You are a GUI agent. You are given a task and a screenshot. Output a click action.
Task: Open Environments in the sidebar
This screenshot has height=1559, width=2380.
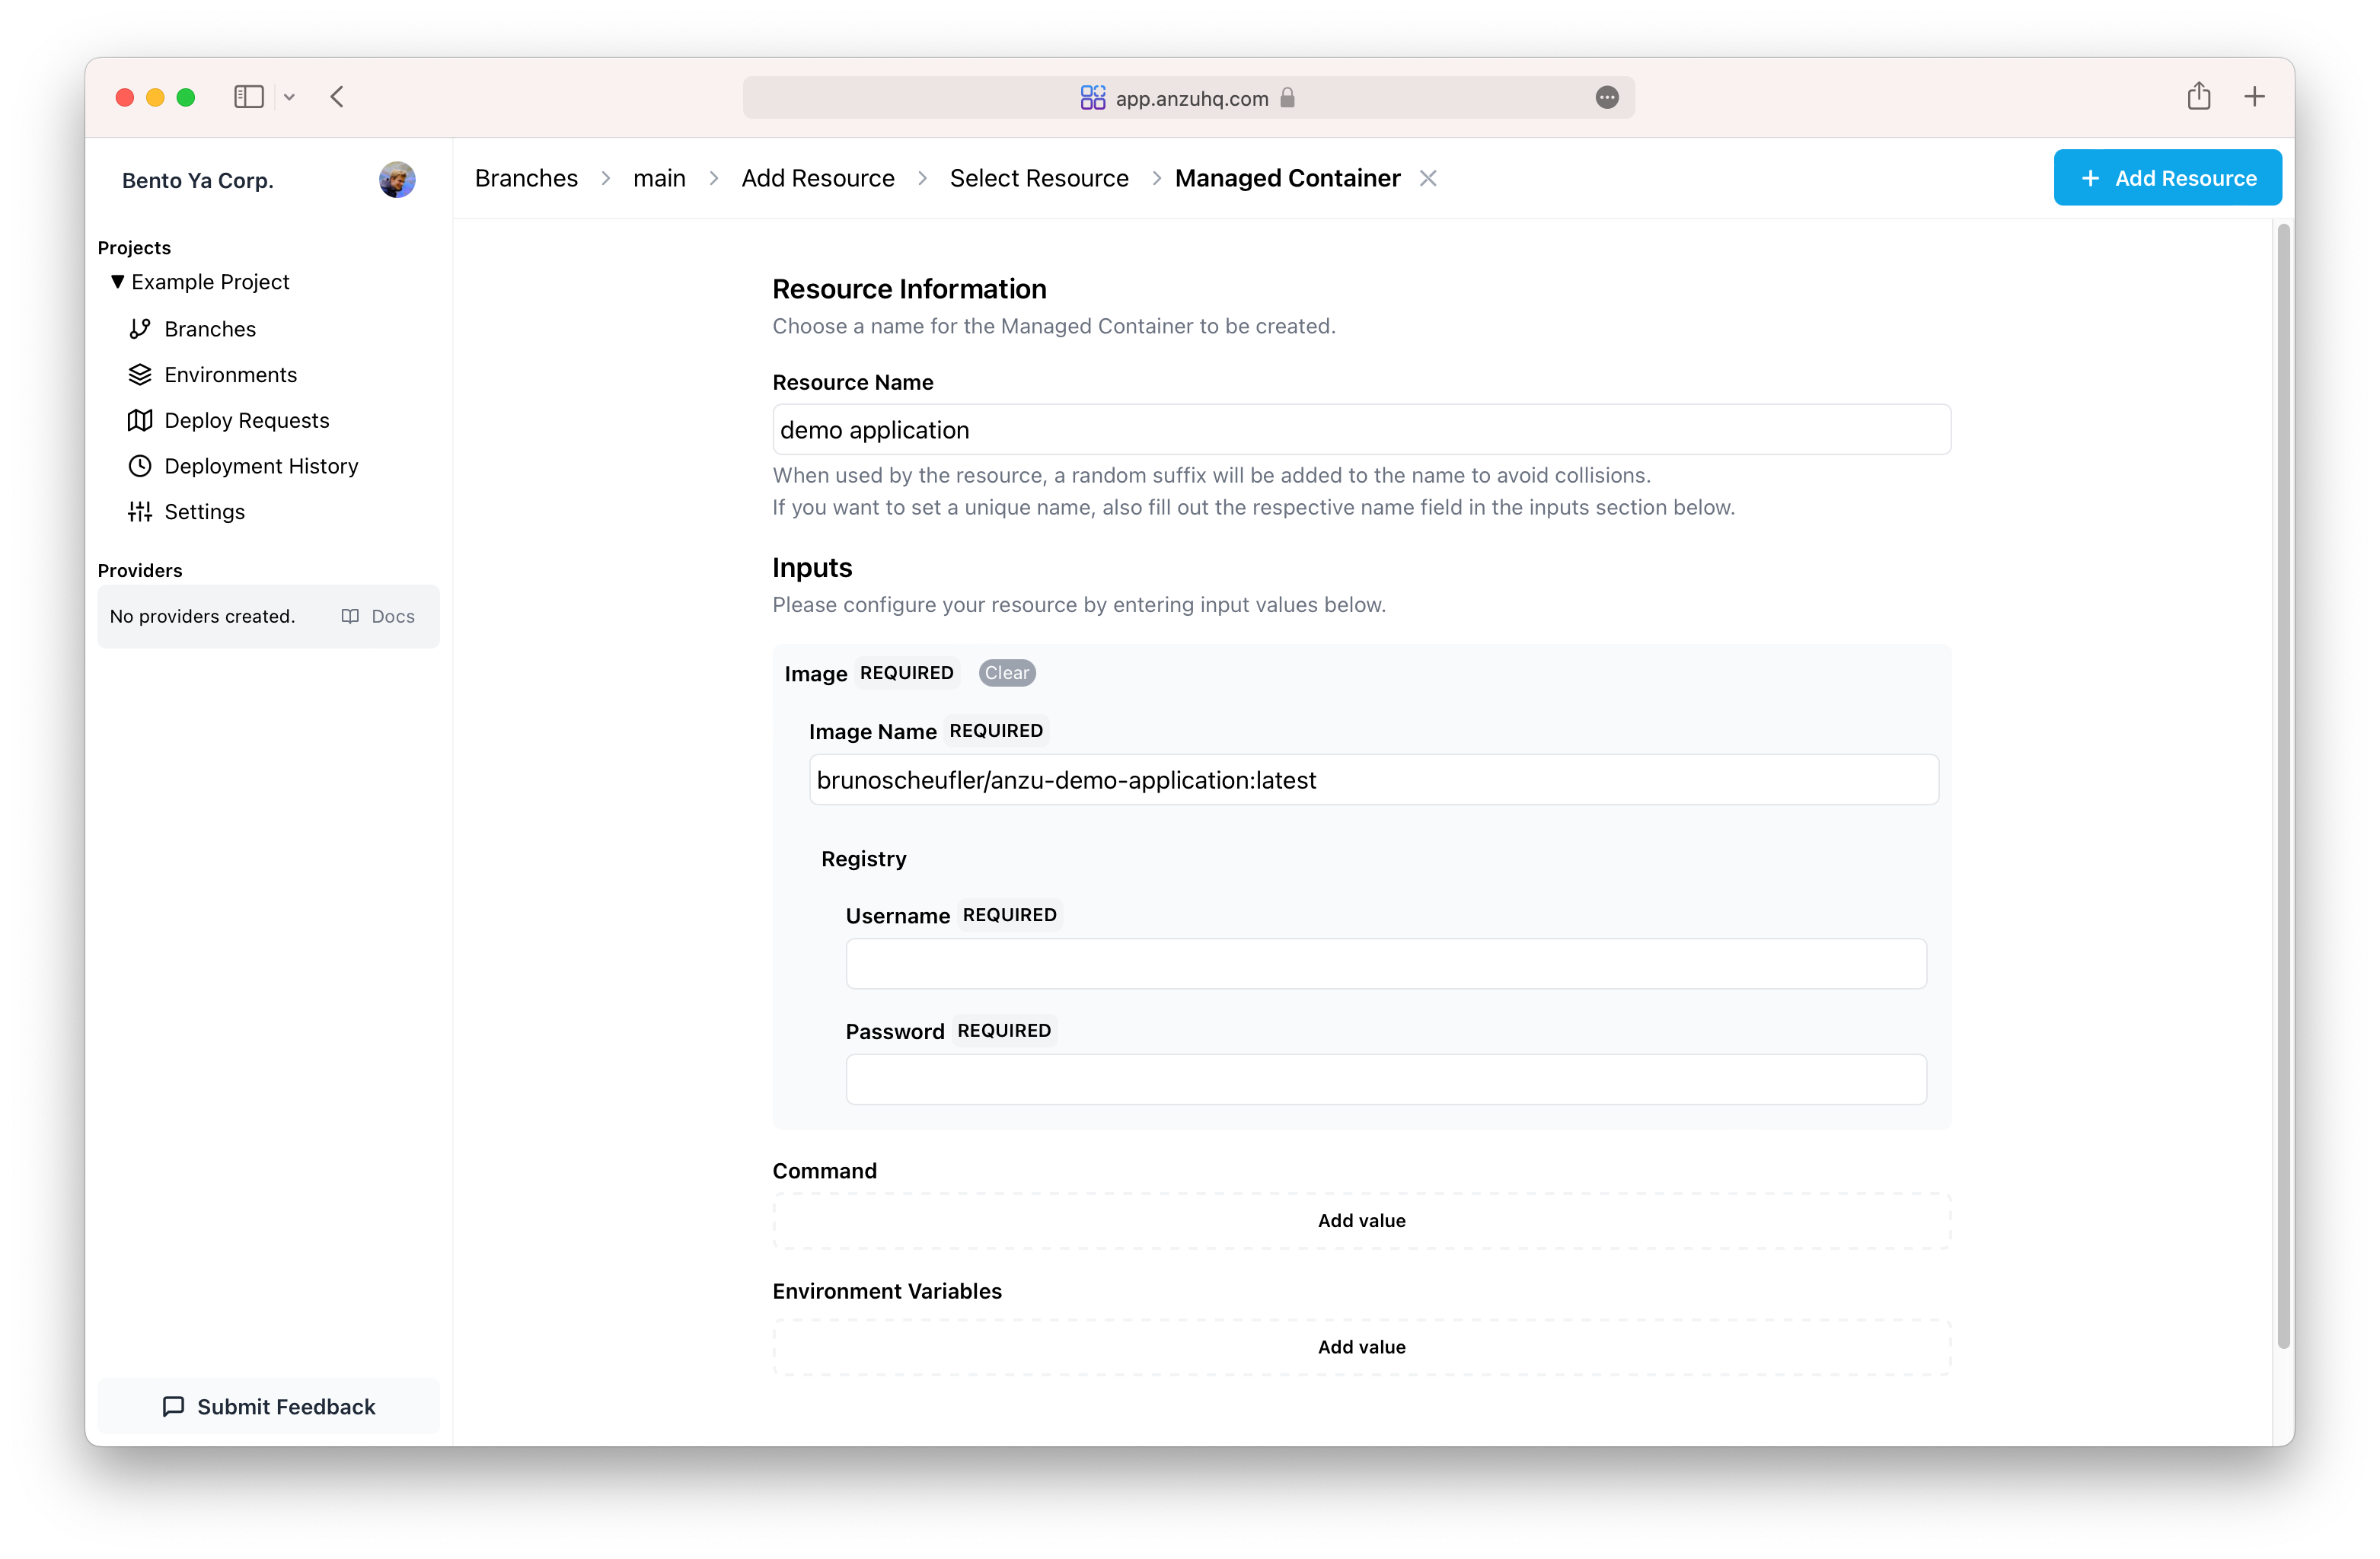(x=231, y=375)
